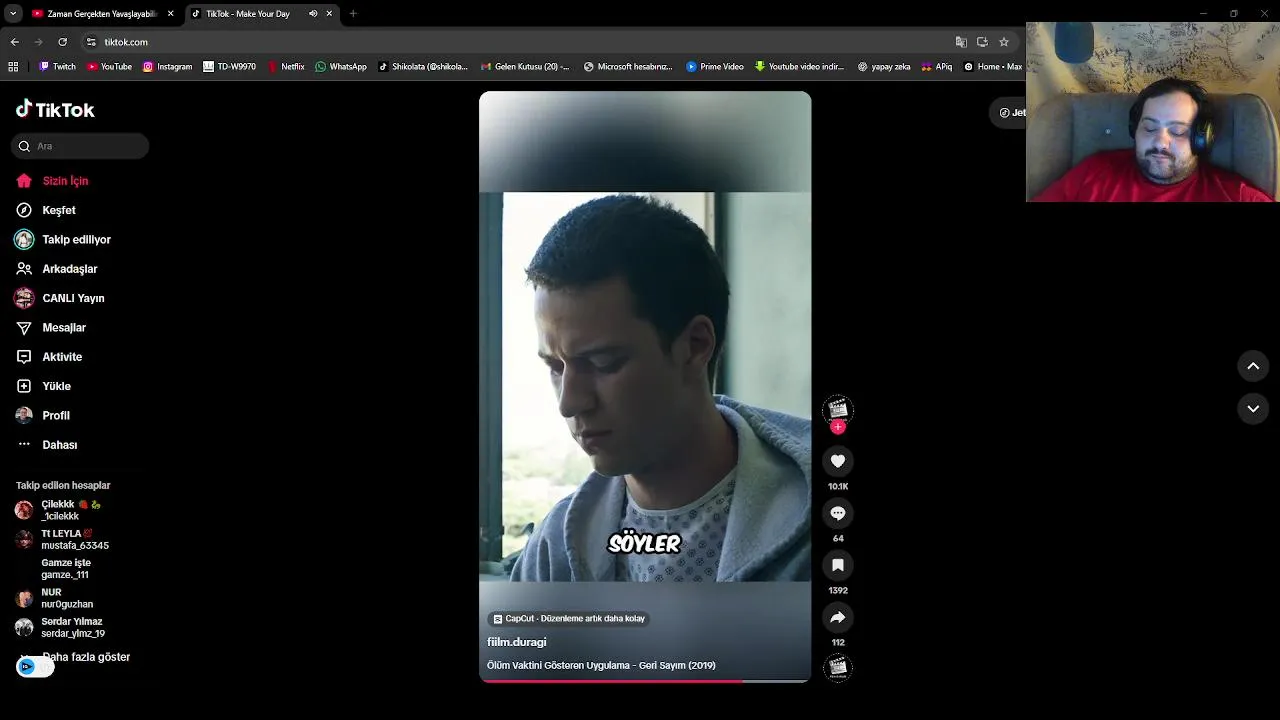Open video creator's profile avatar
Screen dimensions: 1280x720
(838, 408)
